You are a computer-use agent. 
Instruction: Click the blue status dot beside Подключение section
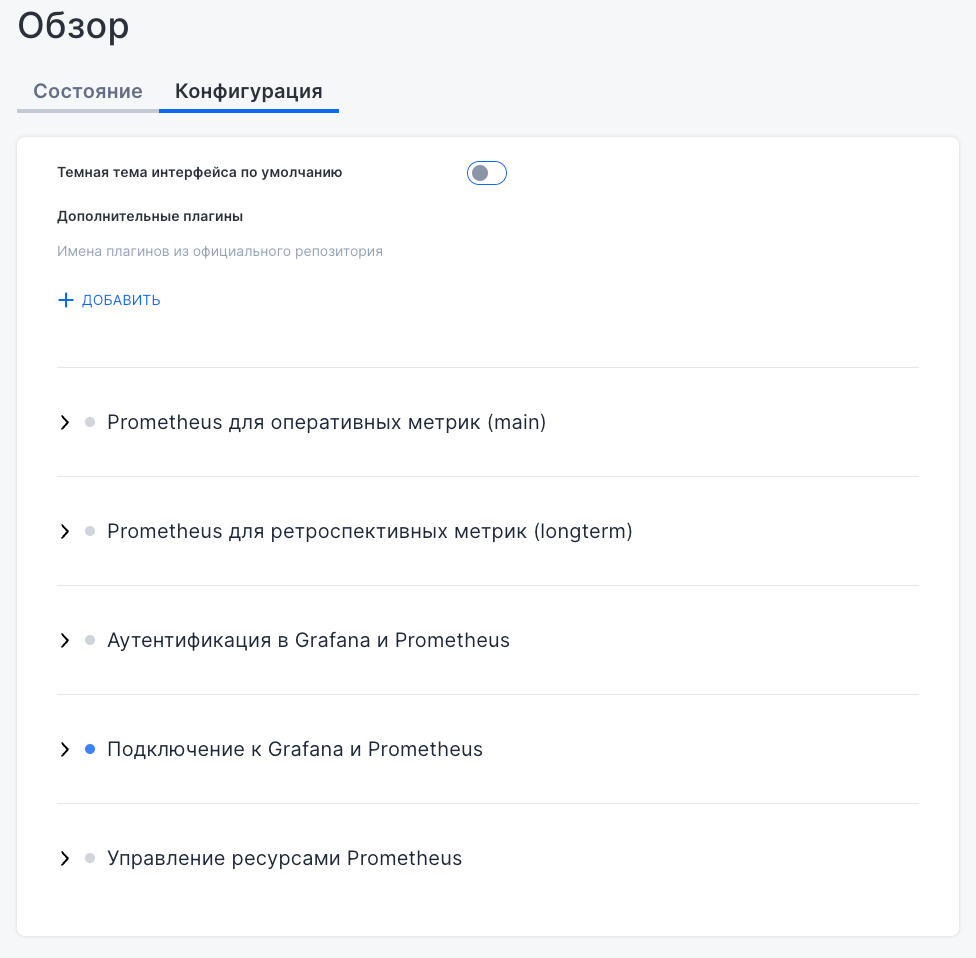click(x=90, y=749)
